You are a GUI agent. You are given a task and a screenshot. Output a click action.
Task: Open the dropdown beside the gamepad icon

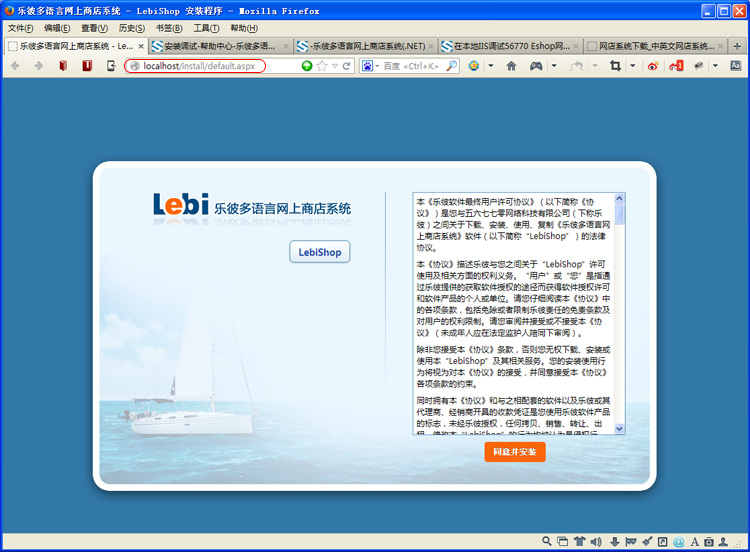(554, 66)
